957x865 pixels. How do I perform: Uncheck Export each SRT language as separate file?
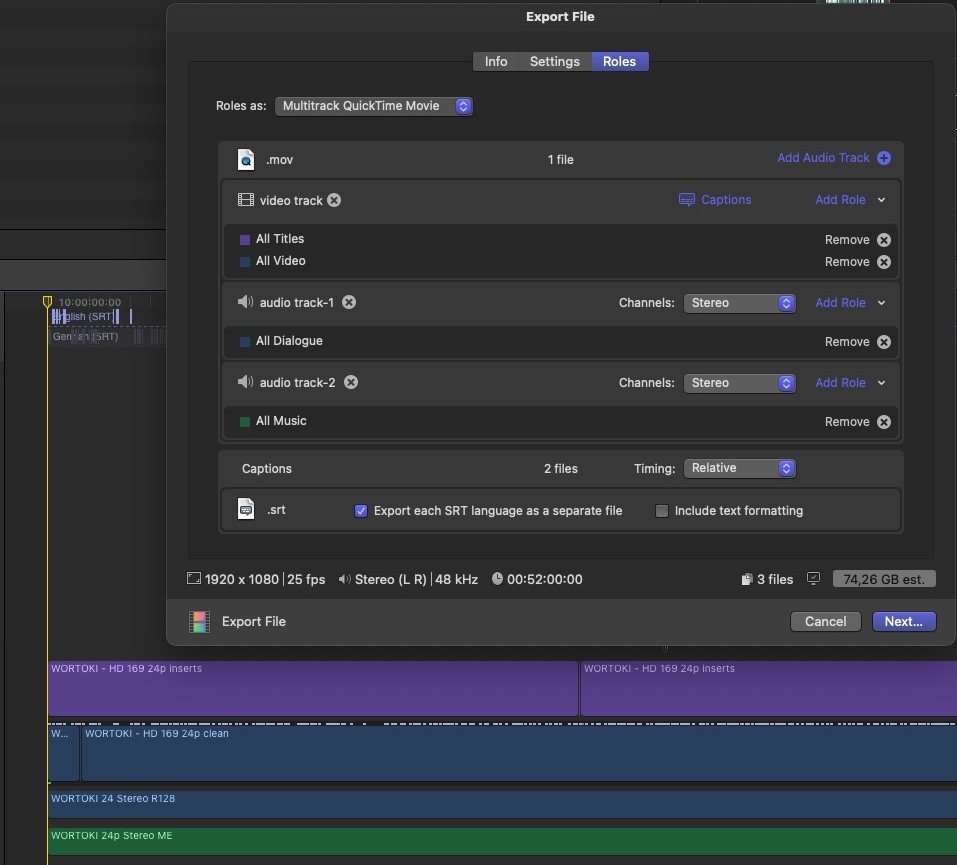(x=361, y=511)
